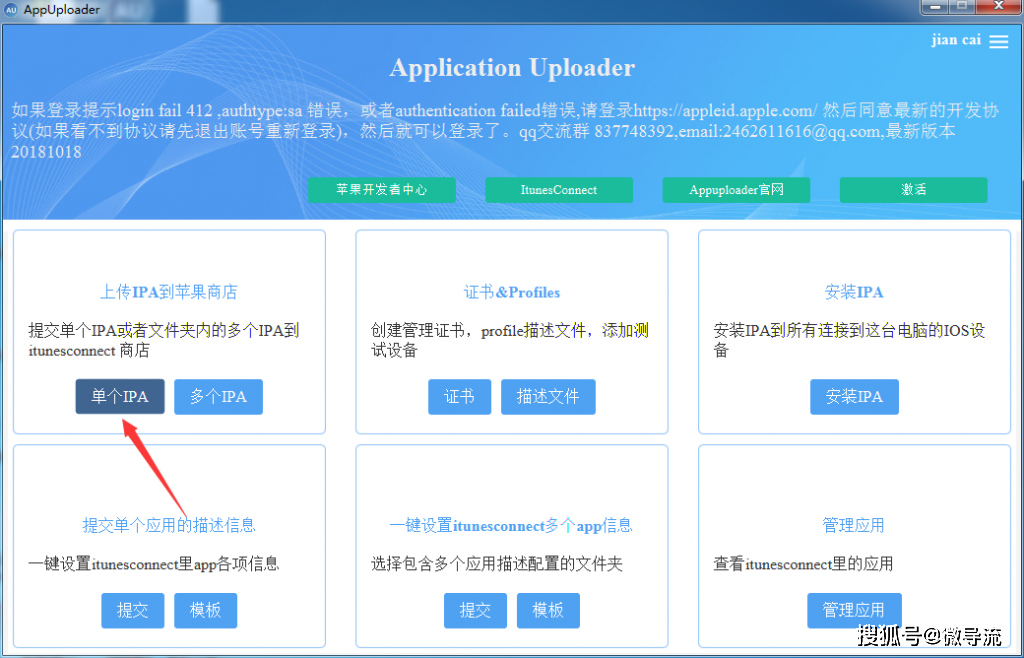Image resolution: width=1024 pixels, height=658 pixels.
Task: Open the 管理应用 button
Action: 854,610
